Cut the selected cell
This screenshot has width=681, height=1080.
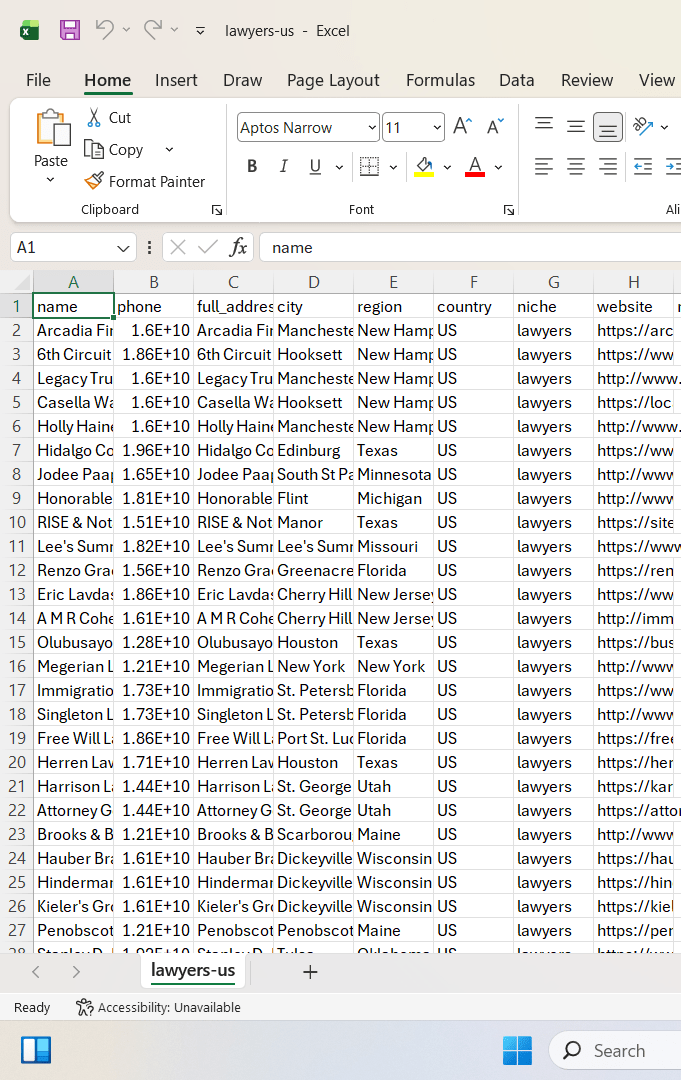pos(109,118)
